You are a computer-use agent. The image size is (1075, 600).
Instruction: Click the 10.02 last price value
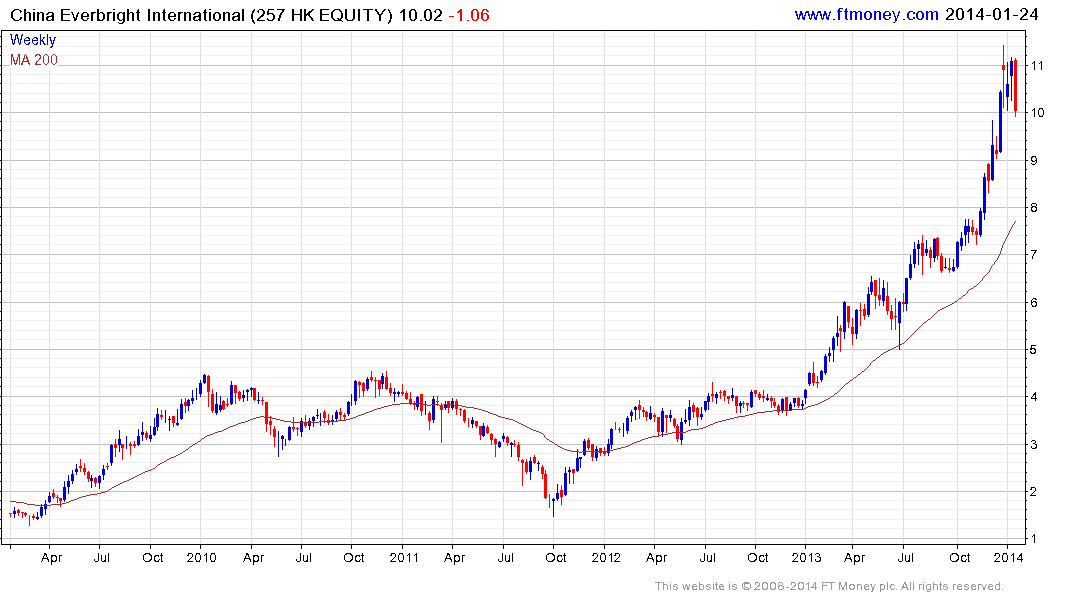[x=421, y=15]
